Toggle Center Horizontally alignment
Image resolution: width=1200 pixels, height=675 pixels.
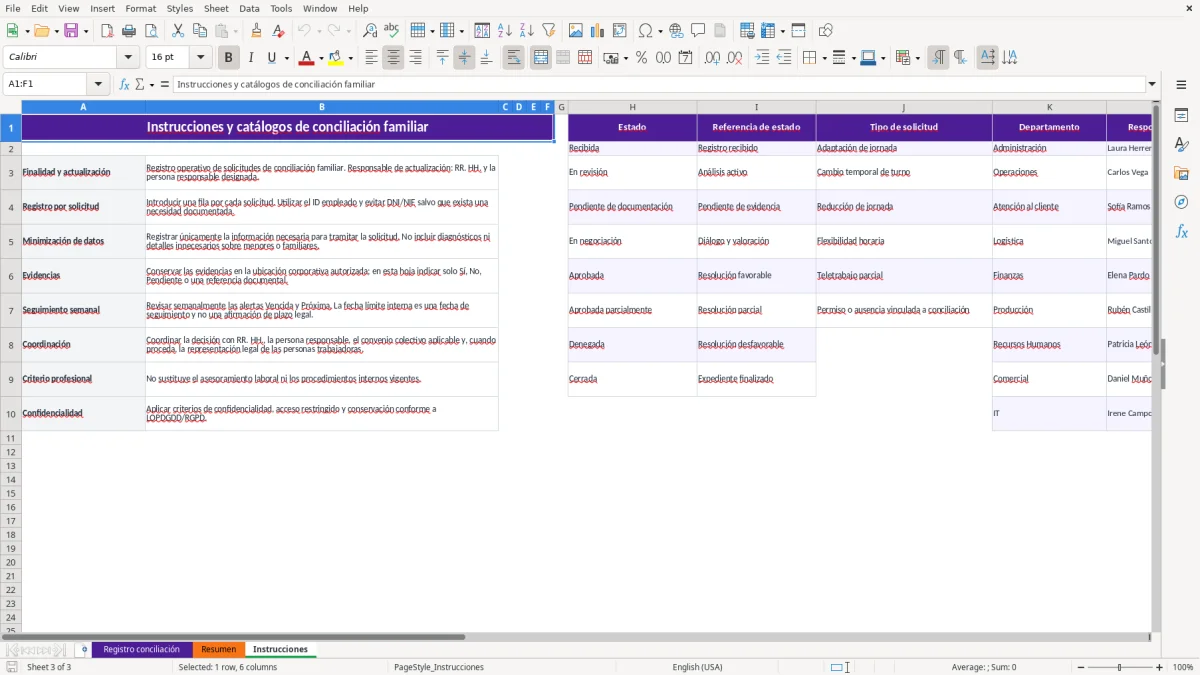[x=393, y=58]
